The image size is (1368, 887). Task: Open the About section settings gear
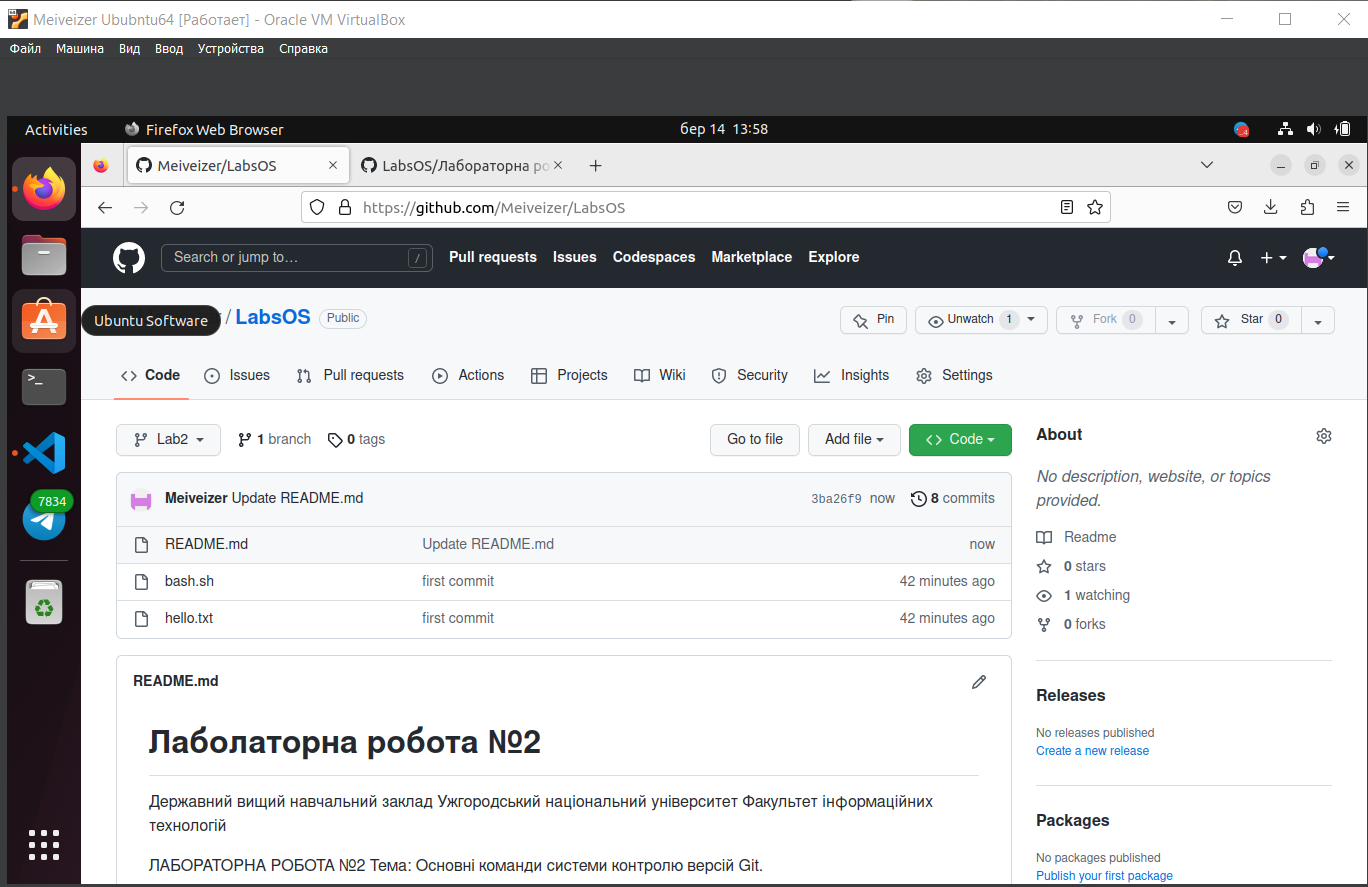pyautogui.click(x=1323, y=435)
